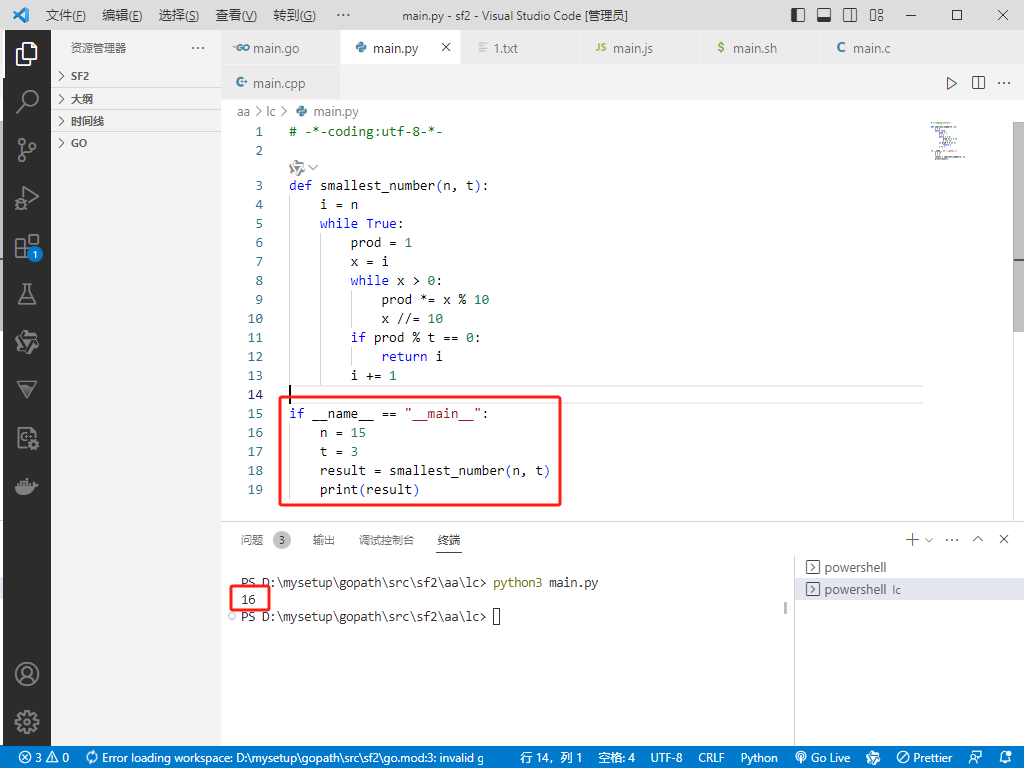The width and height of the screenshot is (1024, 768).
Task: Customize layout icon in title bar
Action: point(876,15)
